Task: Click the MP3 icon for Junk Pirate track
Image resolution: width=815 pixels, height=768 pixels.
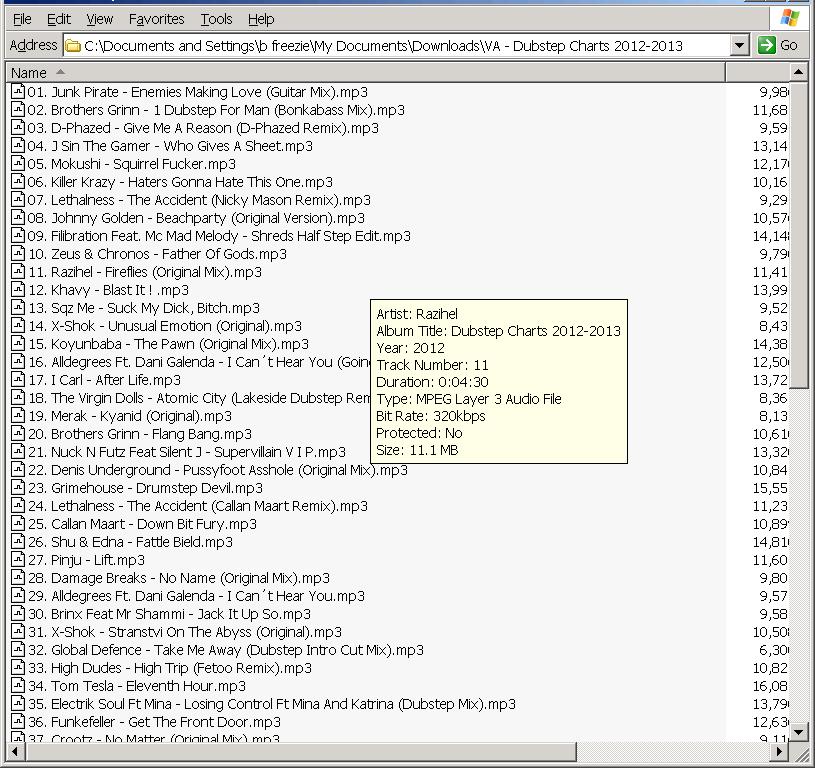Action: point(18,92)
